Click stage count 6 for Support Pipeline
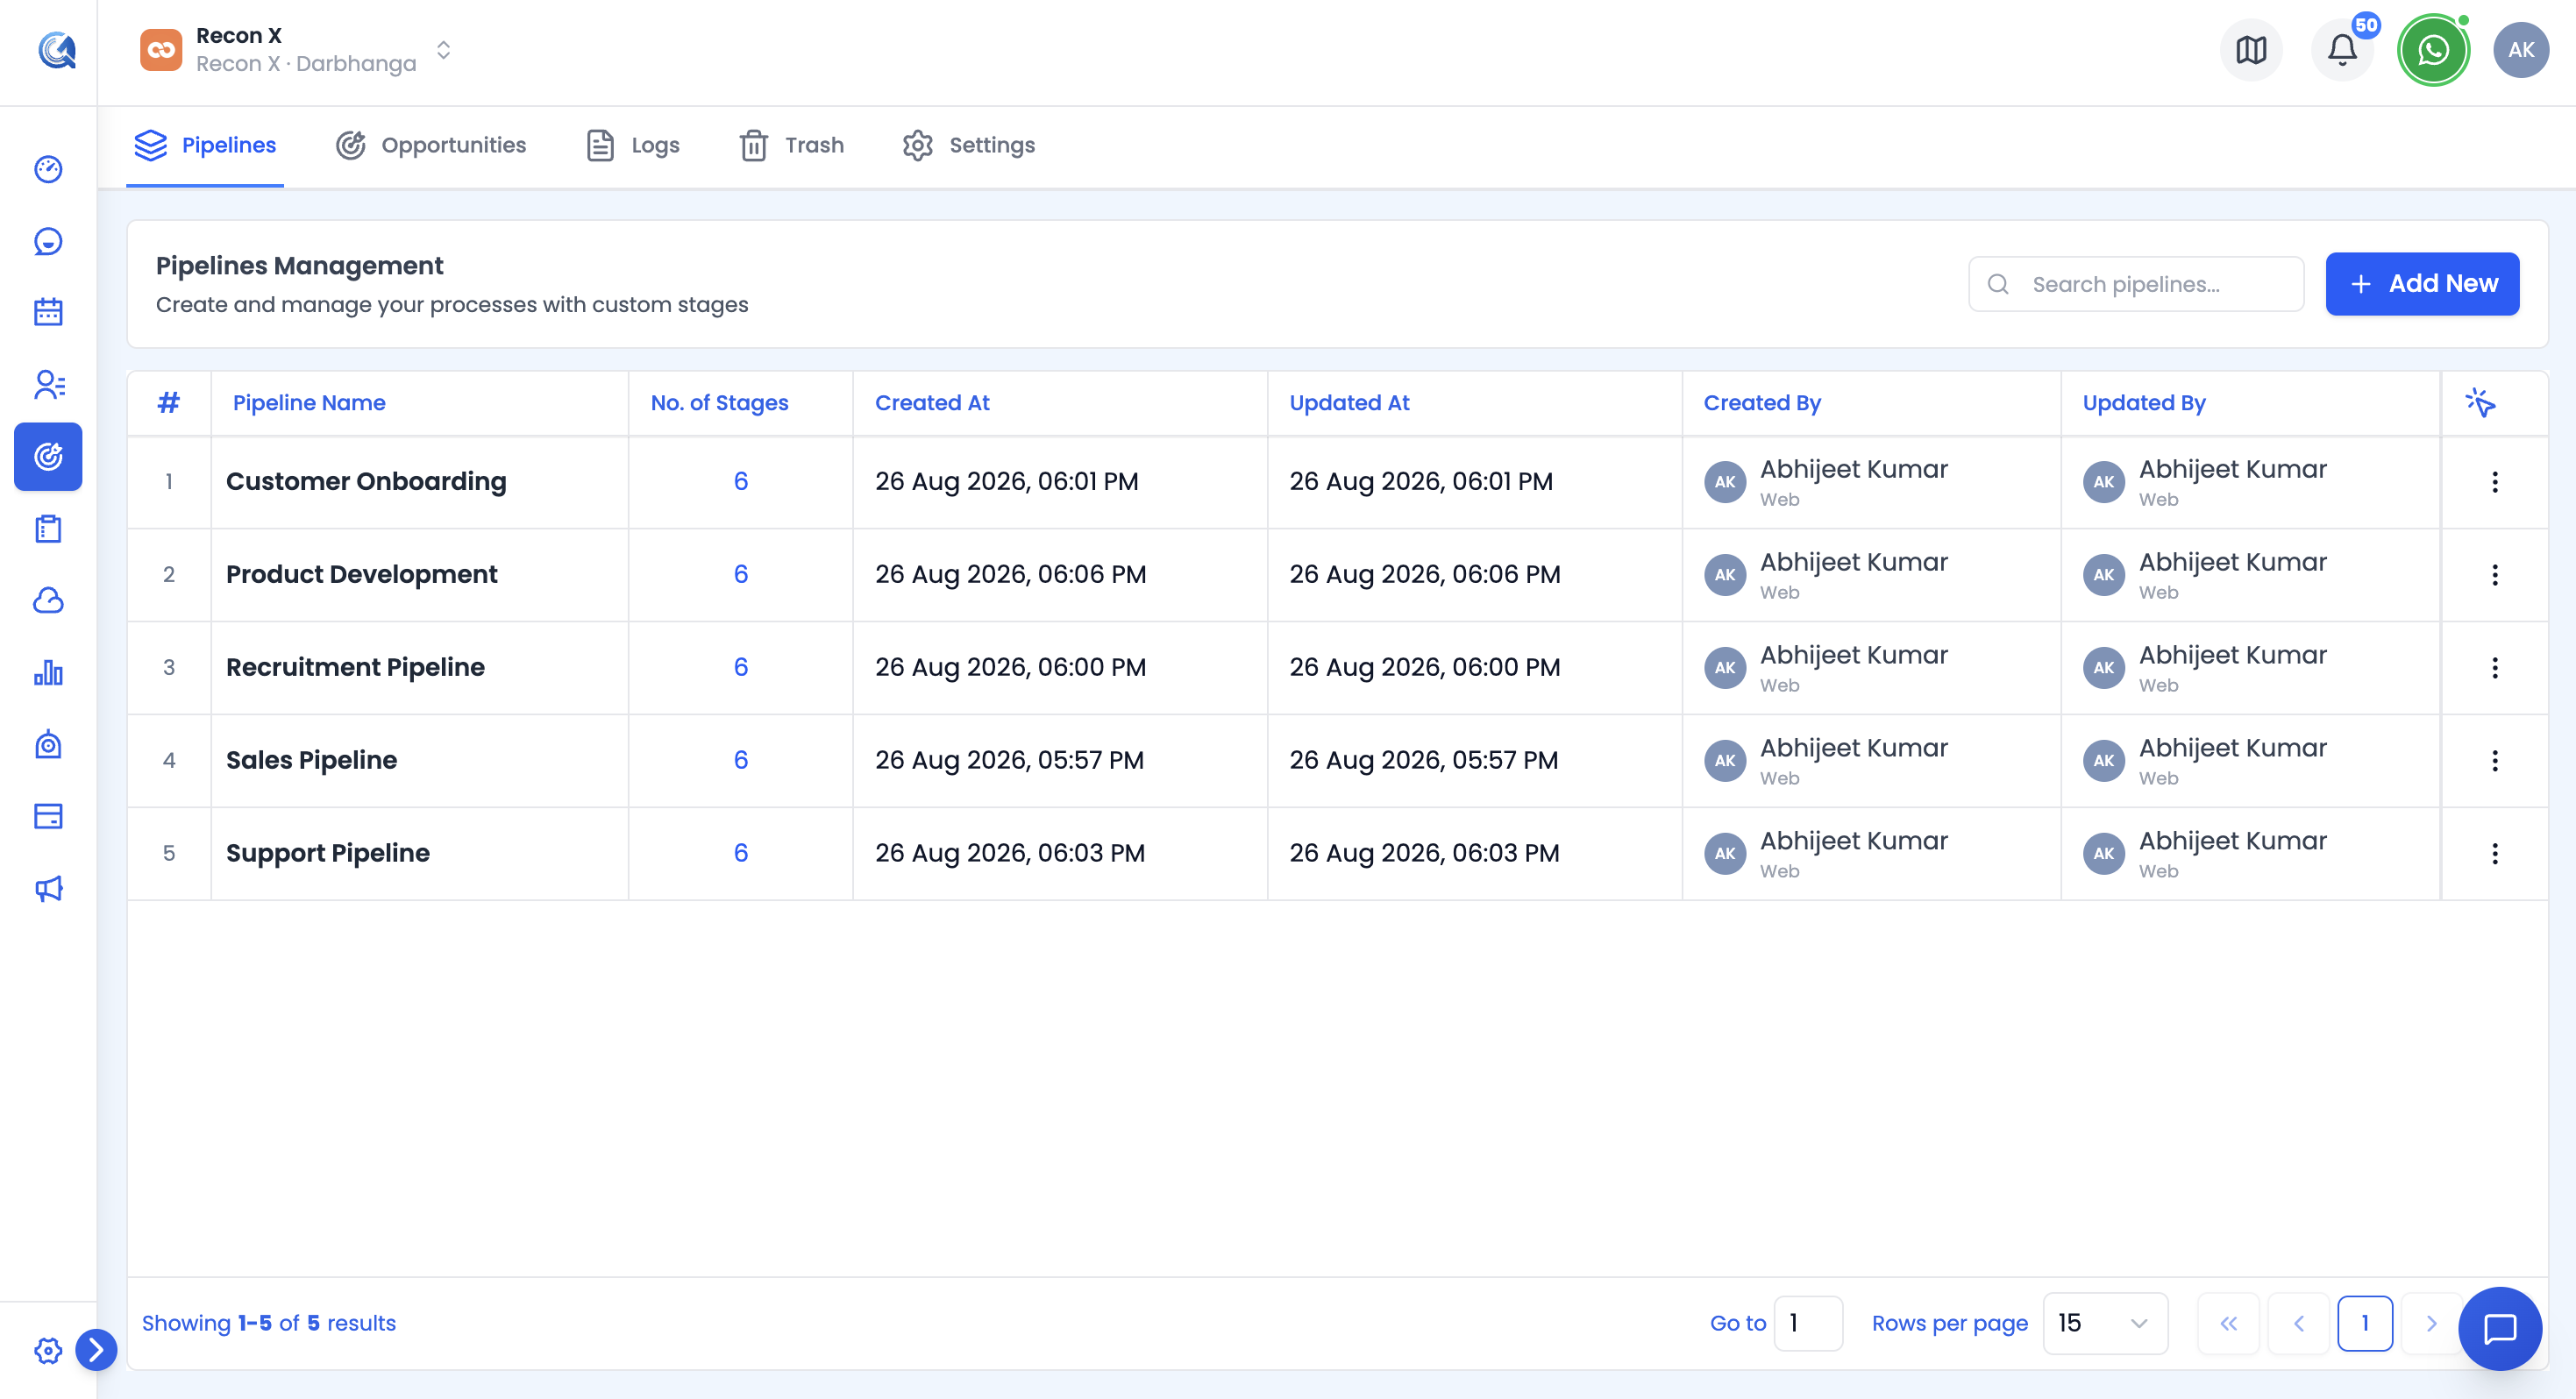2576x1399 pixels. click(x=740, y=853)
